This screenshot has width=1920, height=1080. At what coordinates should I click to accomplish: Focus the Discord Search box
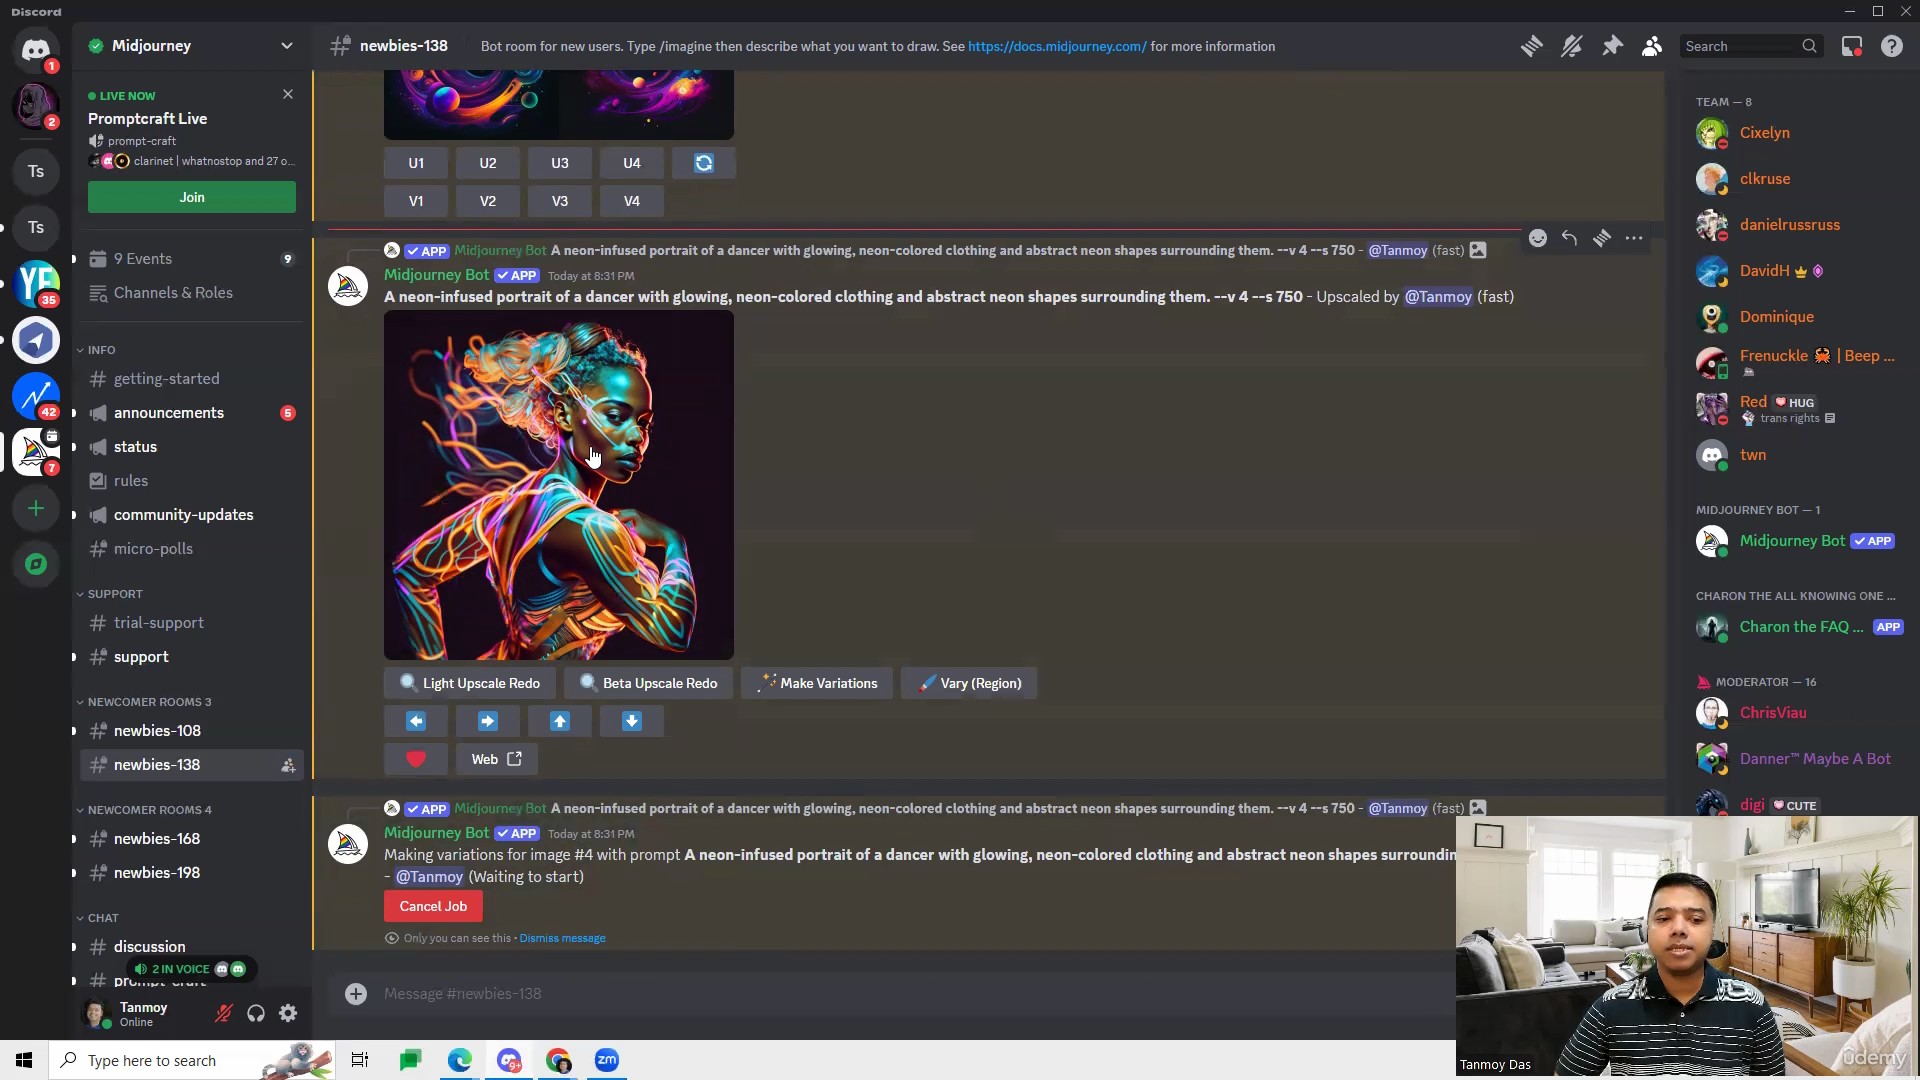[1750, 46]
